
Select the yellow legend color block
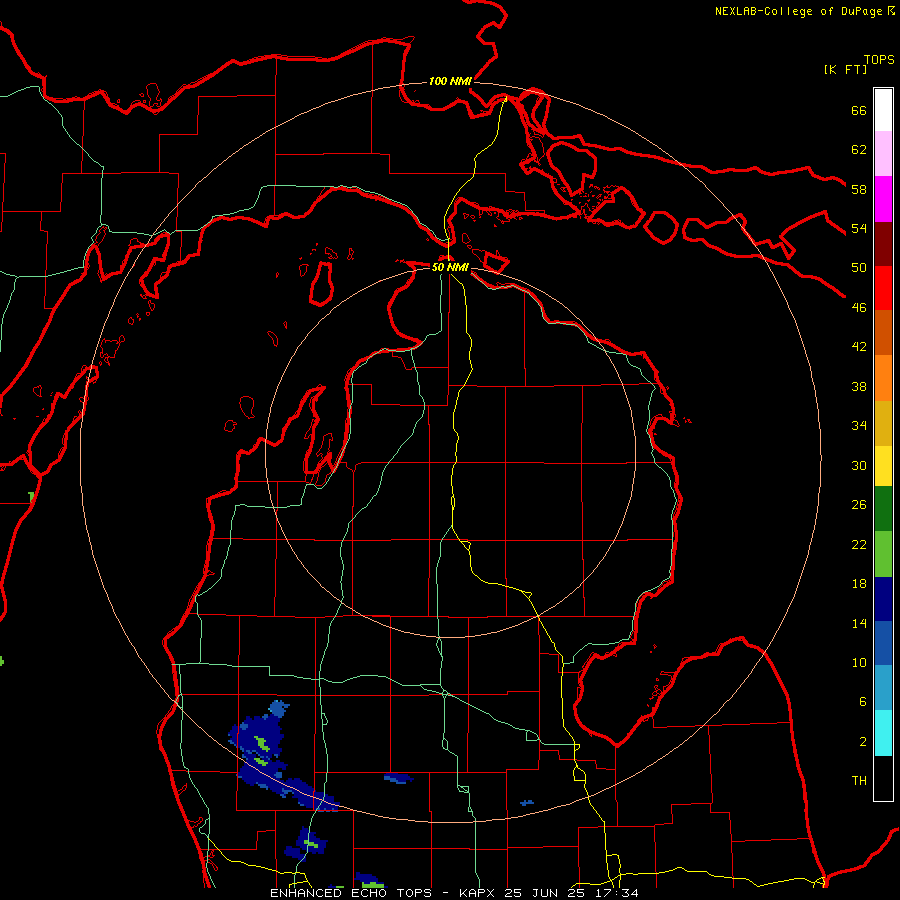click(883, 465)
